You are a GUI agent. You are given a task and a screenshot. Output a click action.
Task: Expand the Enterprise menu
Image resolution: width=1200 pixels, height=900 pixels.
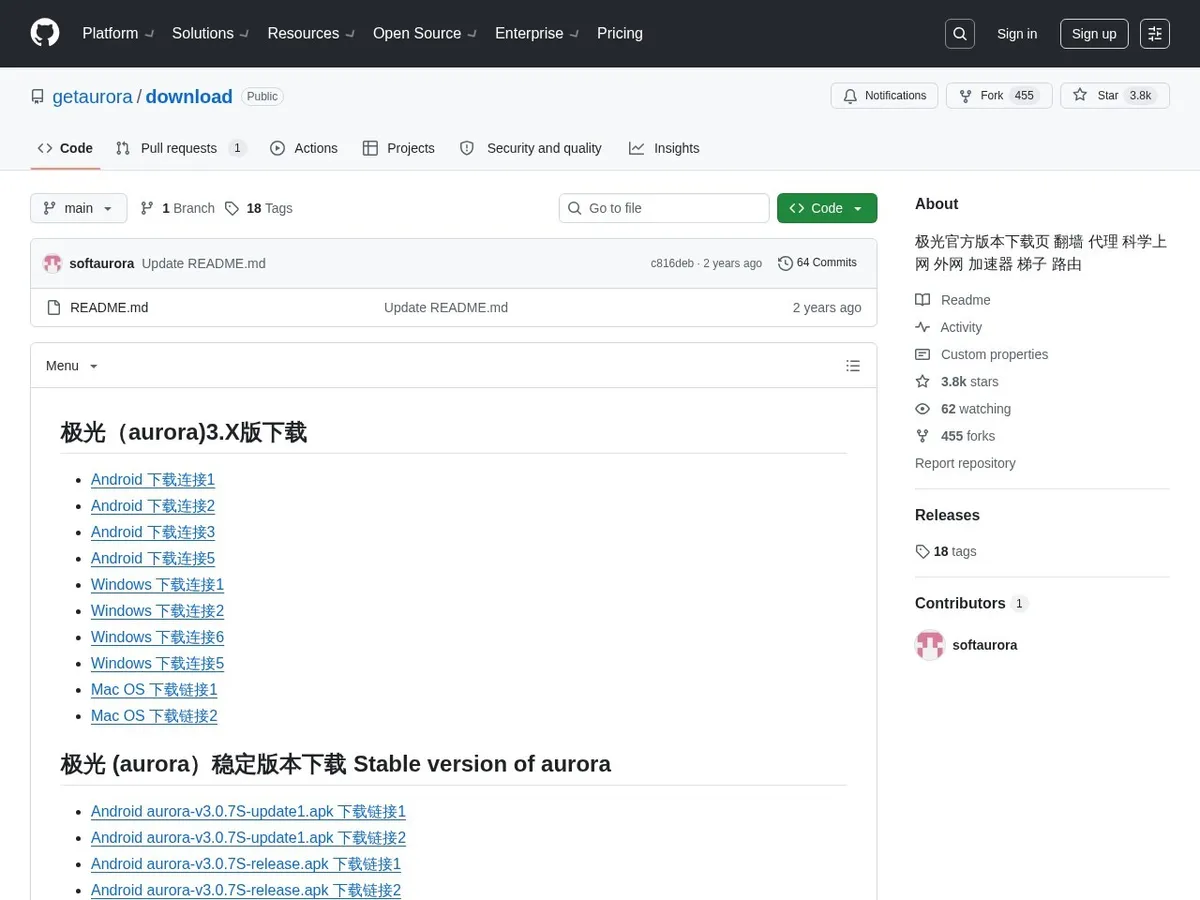(537, 33)
